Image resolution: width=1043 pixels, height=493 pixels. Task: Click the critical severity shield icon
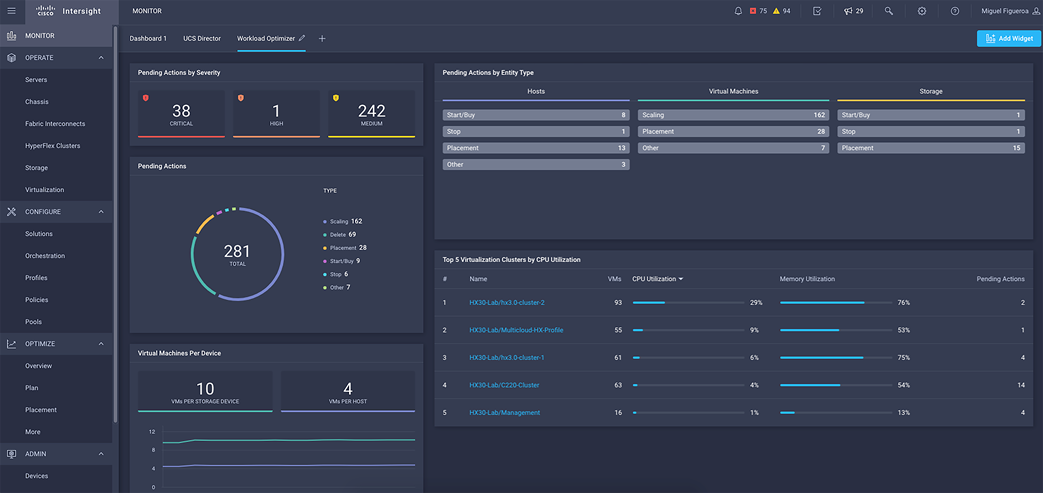(x=146, y=98)
